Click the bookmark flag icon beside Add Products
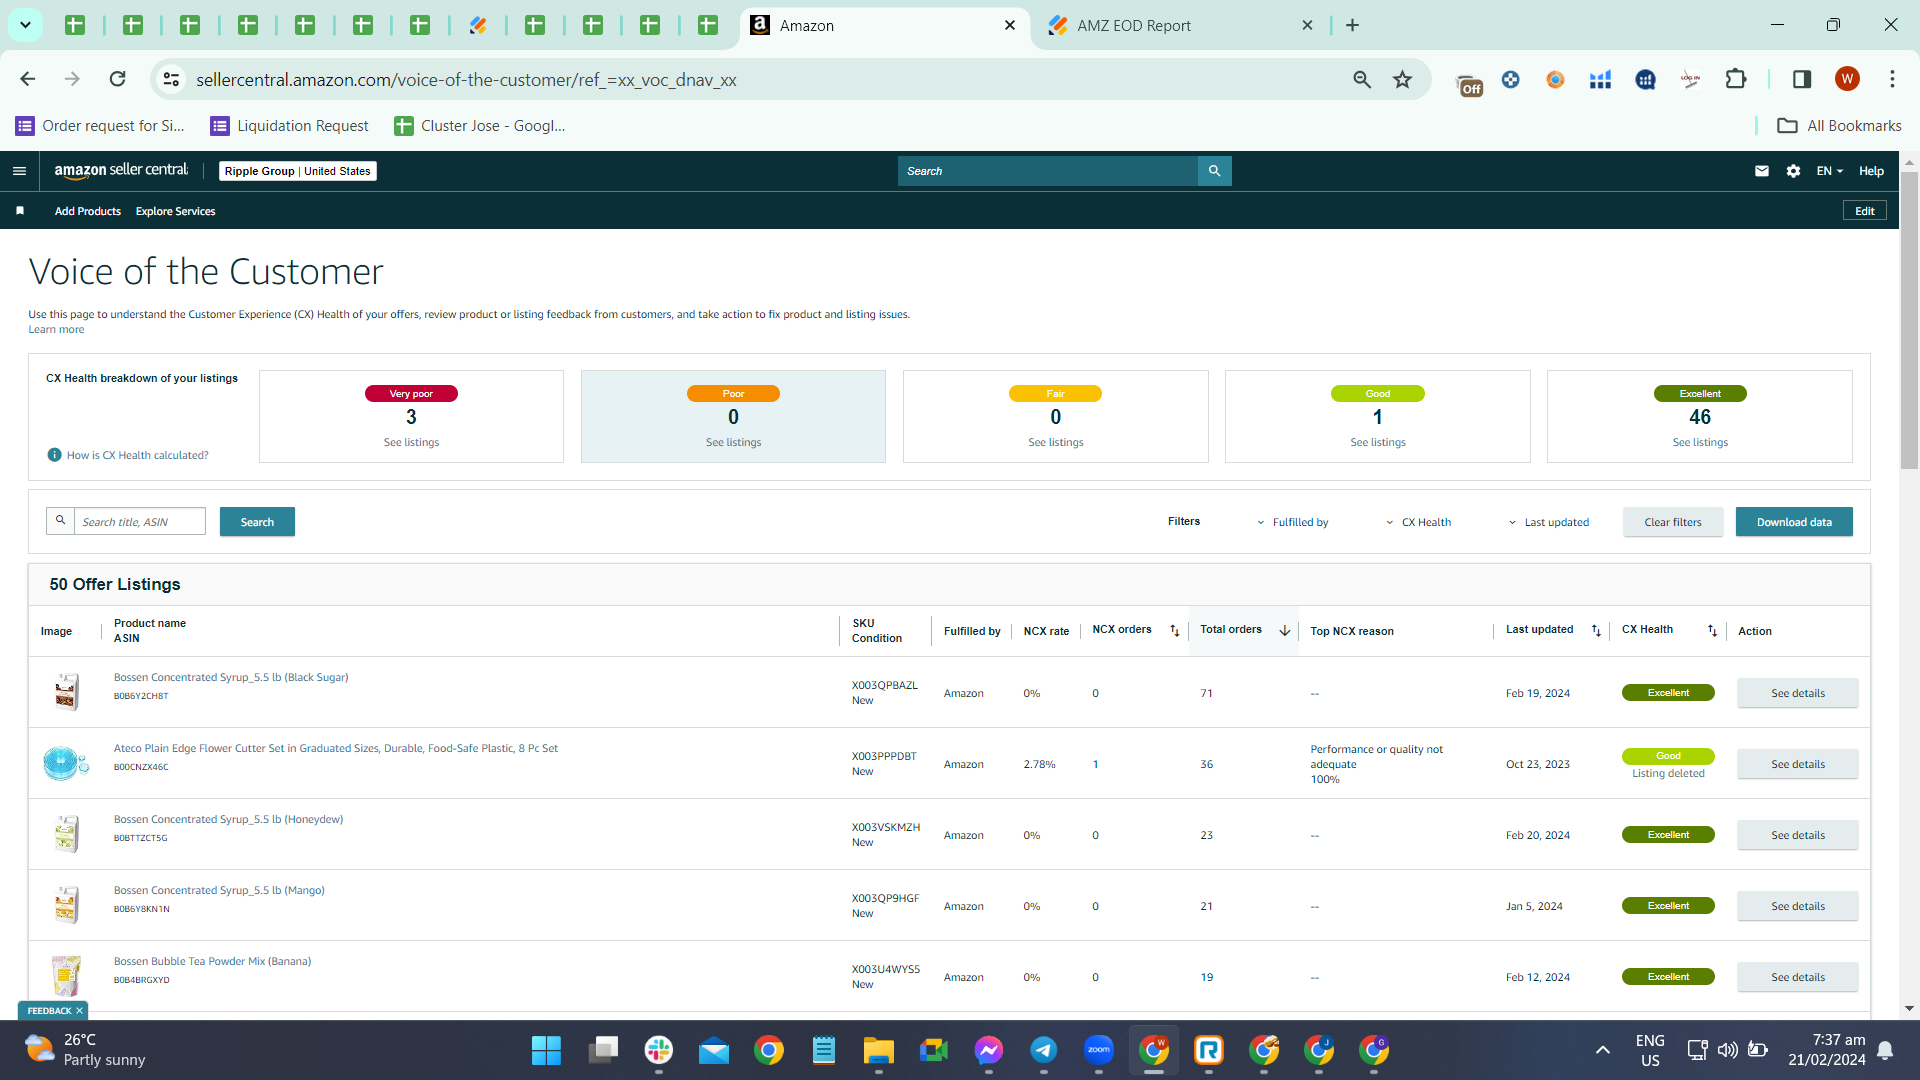The image size is (1920, 1080). 20,211
